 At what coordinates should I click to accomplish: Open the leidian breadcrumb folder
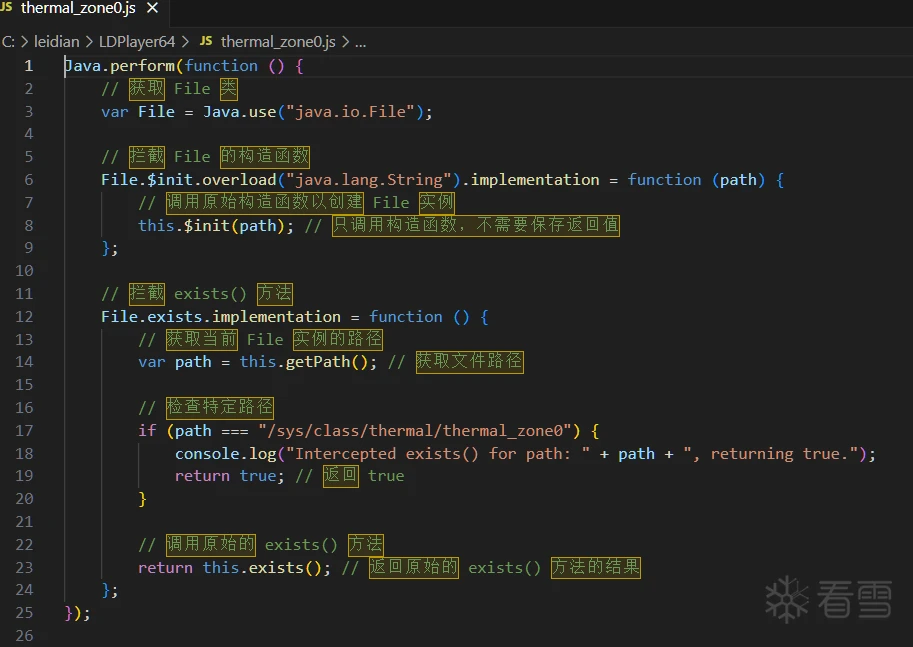pyautogui.click(x=56, y=42)
